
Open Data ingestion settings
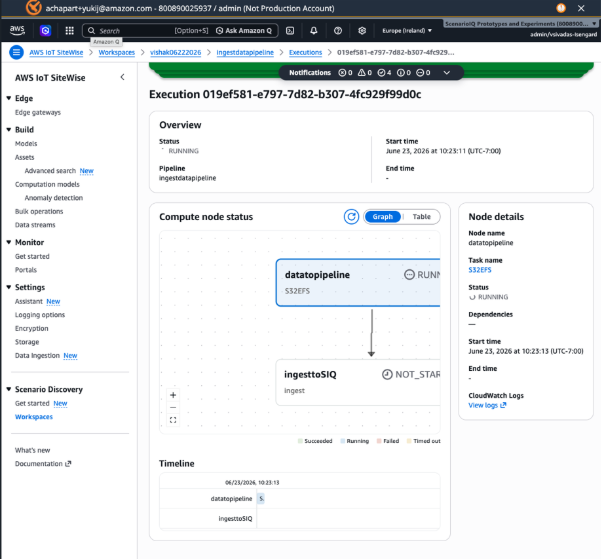tap(37, 355)
